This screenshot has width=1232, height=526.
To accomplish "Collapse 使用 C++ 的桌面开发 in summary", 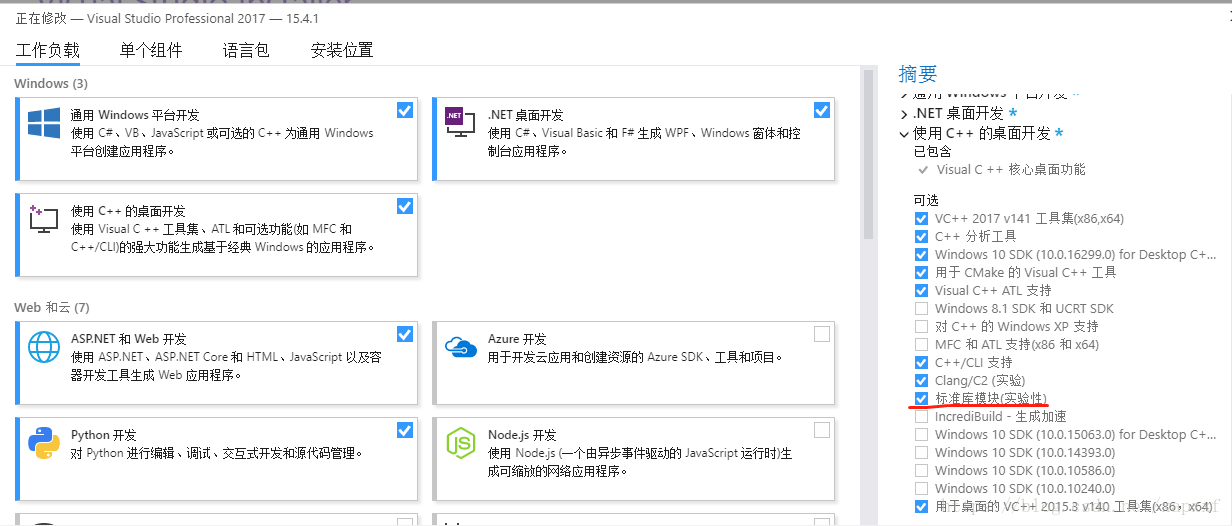I will (x=904, y=134).
